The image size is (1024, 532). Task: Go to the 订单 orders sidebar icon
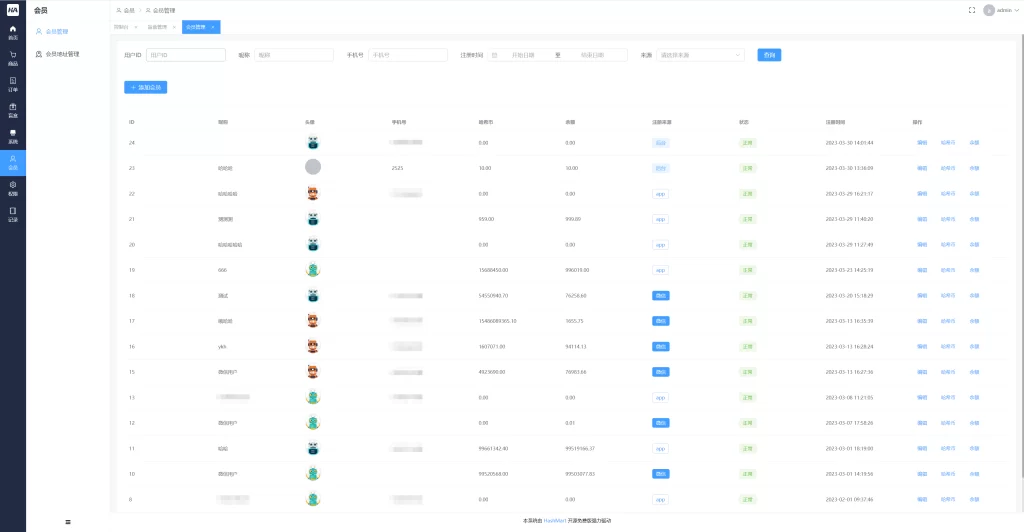(13, 84)
